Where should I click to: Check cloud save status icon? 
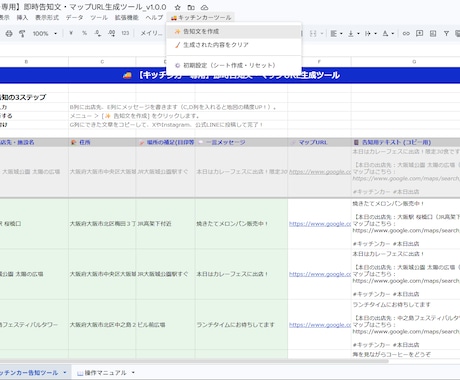[x=204, y=7]
